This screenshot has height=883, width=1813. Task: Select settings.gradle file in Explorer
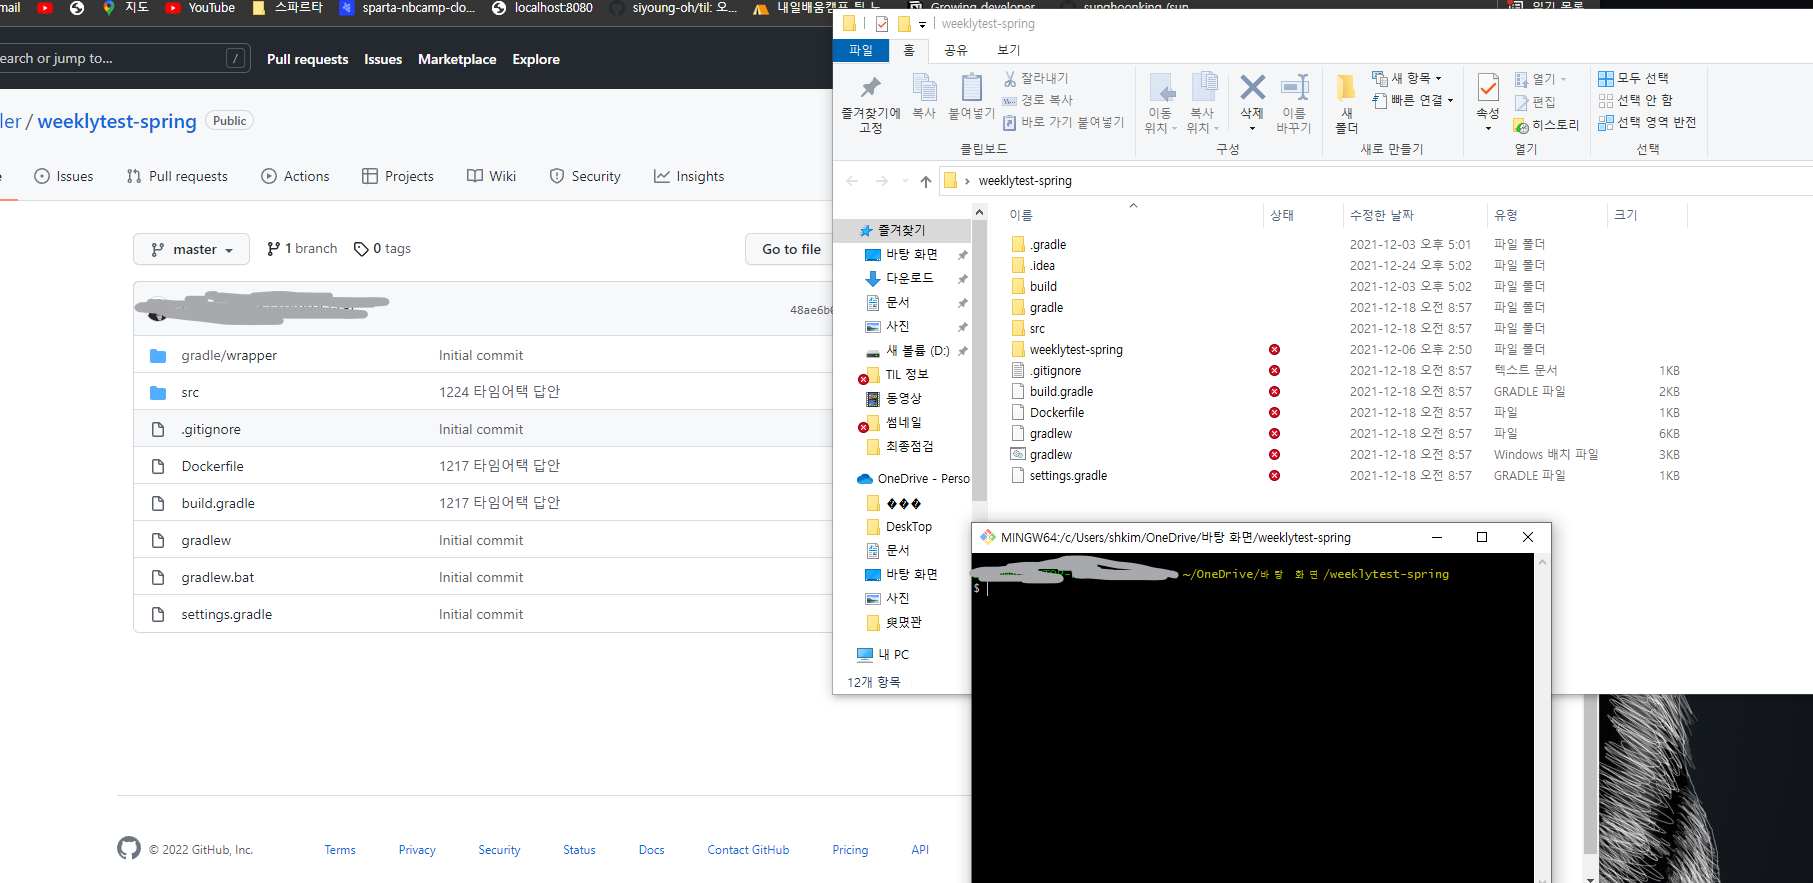click(1068, 476)
